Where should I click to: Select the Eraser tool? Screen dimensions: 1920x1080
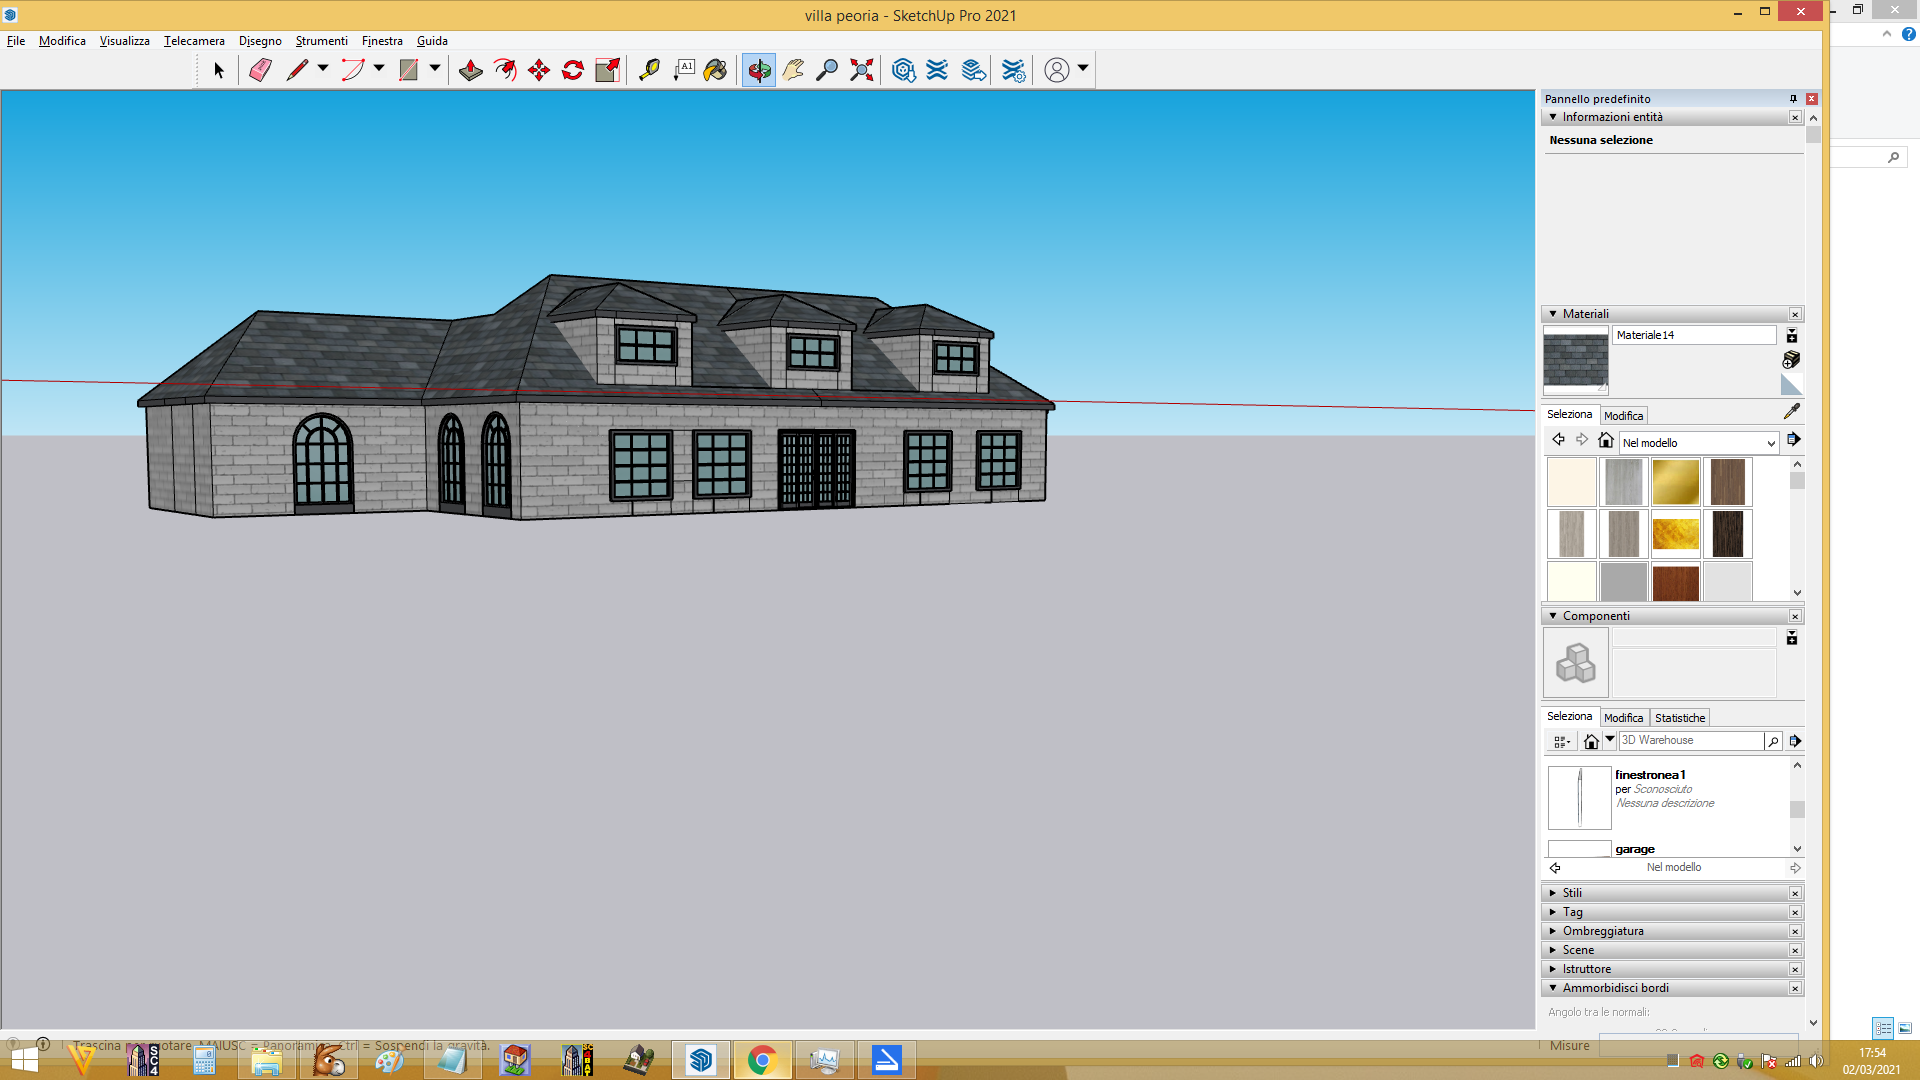(260, 70)
